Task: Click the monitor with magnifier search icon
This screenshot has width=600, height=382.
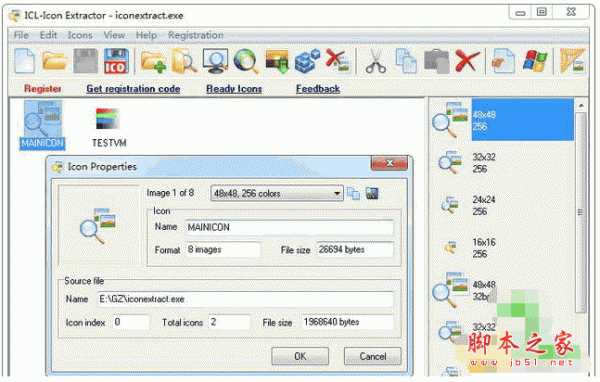Action: pos(215,61)
